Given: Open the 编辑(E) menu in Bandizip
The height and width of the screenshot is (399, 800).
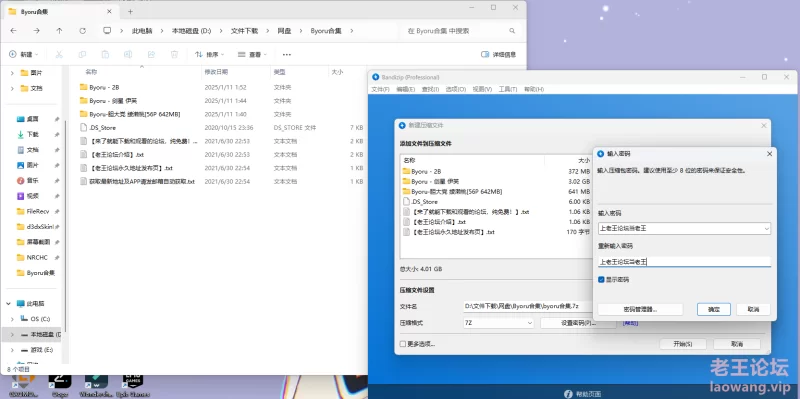Looking at the screenshot, I should (406, 89).
